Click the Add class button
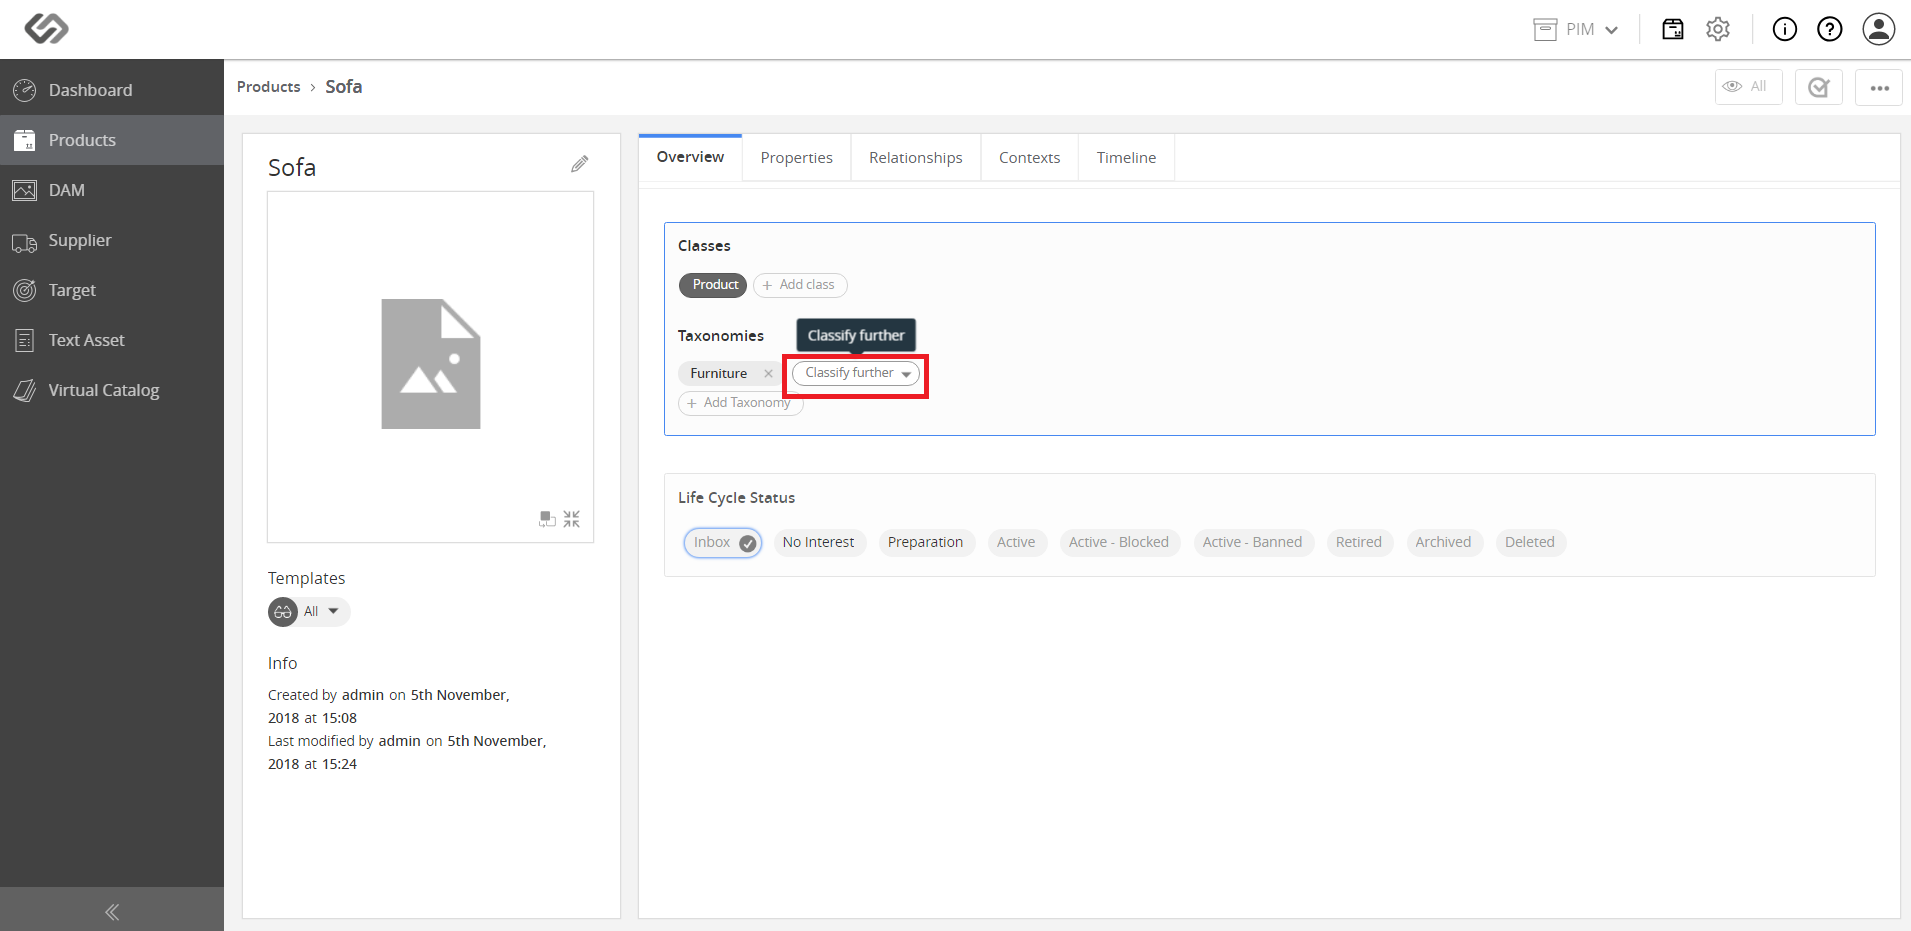 800,285
